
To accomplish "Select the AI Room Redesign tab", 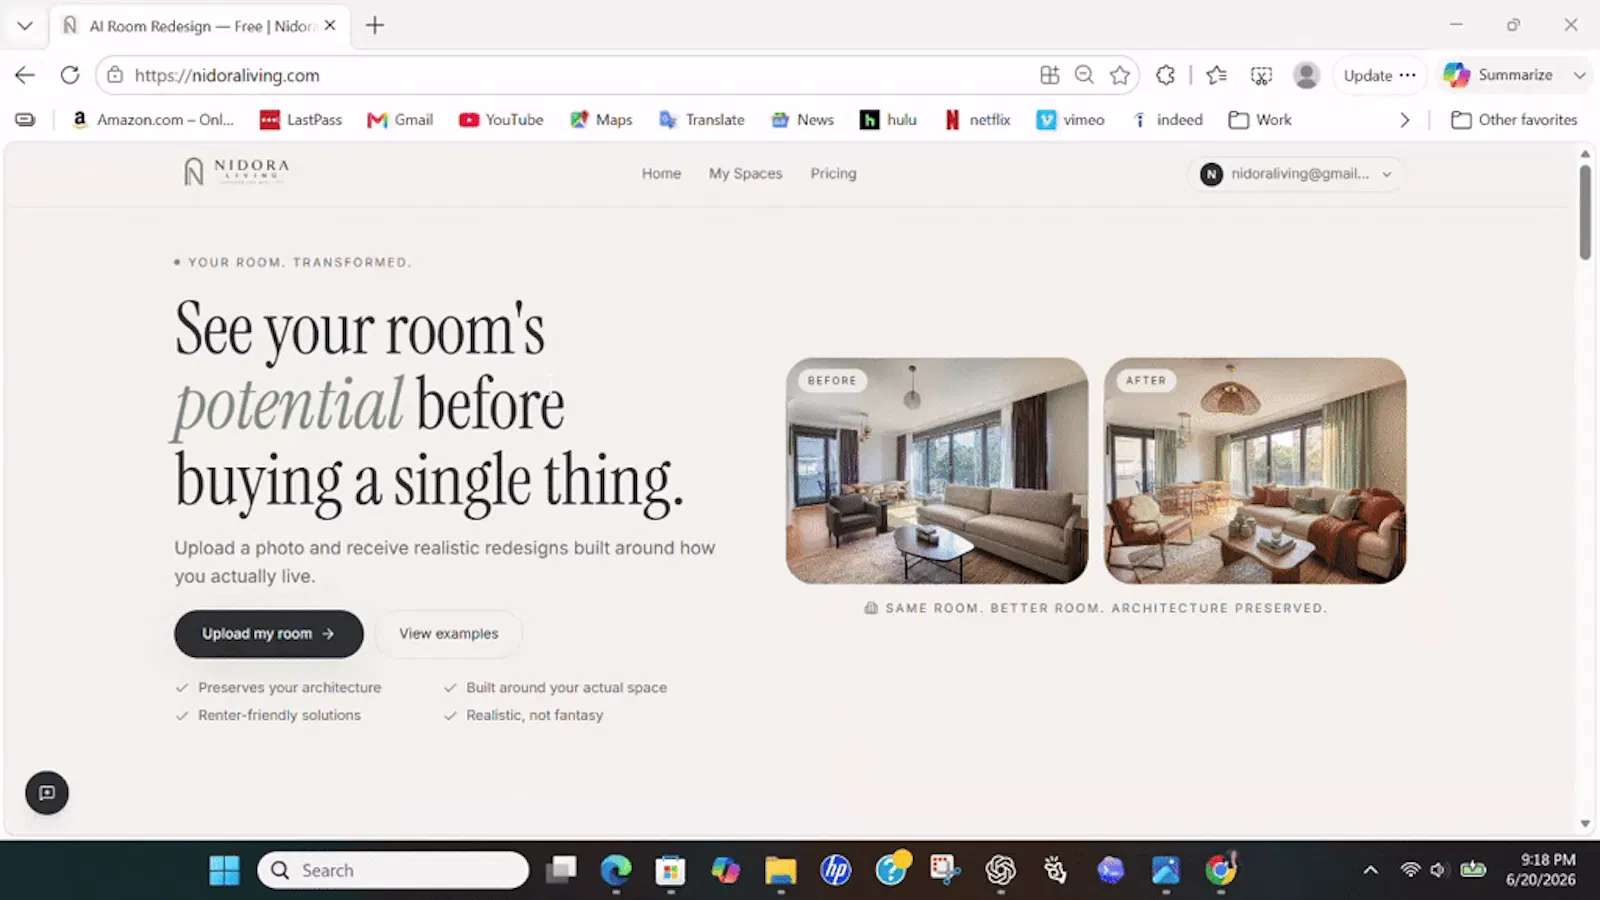I will pos(200,26).
